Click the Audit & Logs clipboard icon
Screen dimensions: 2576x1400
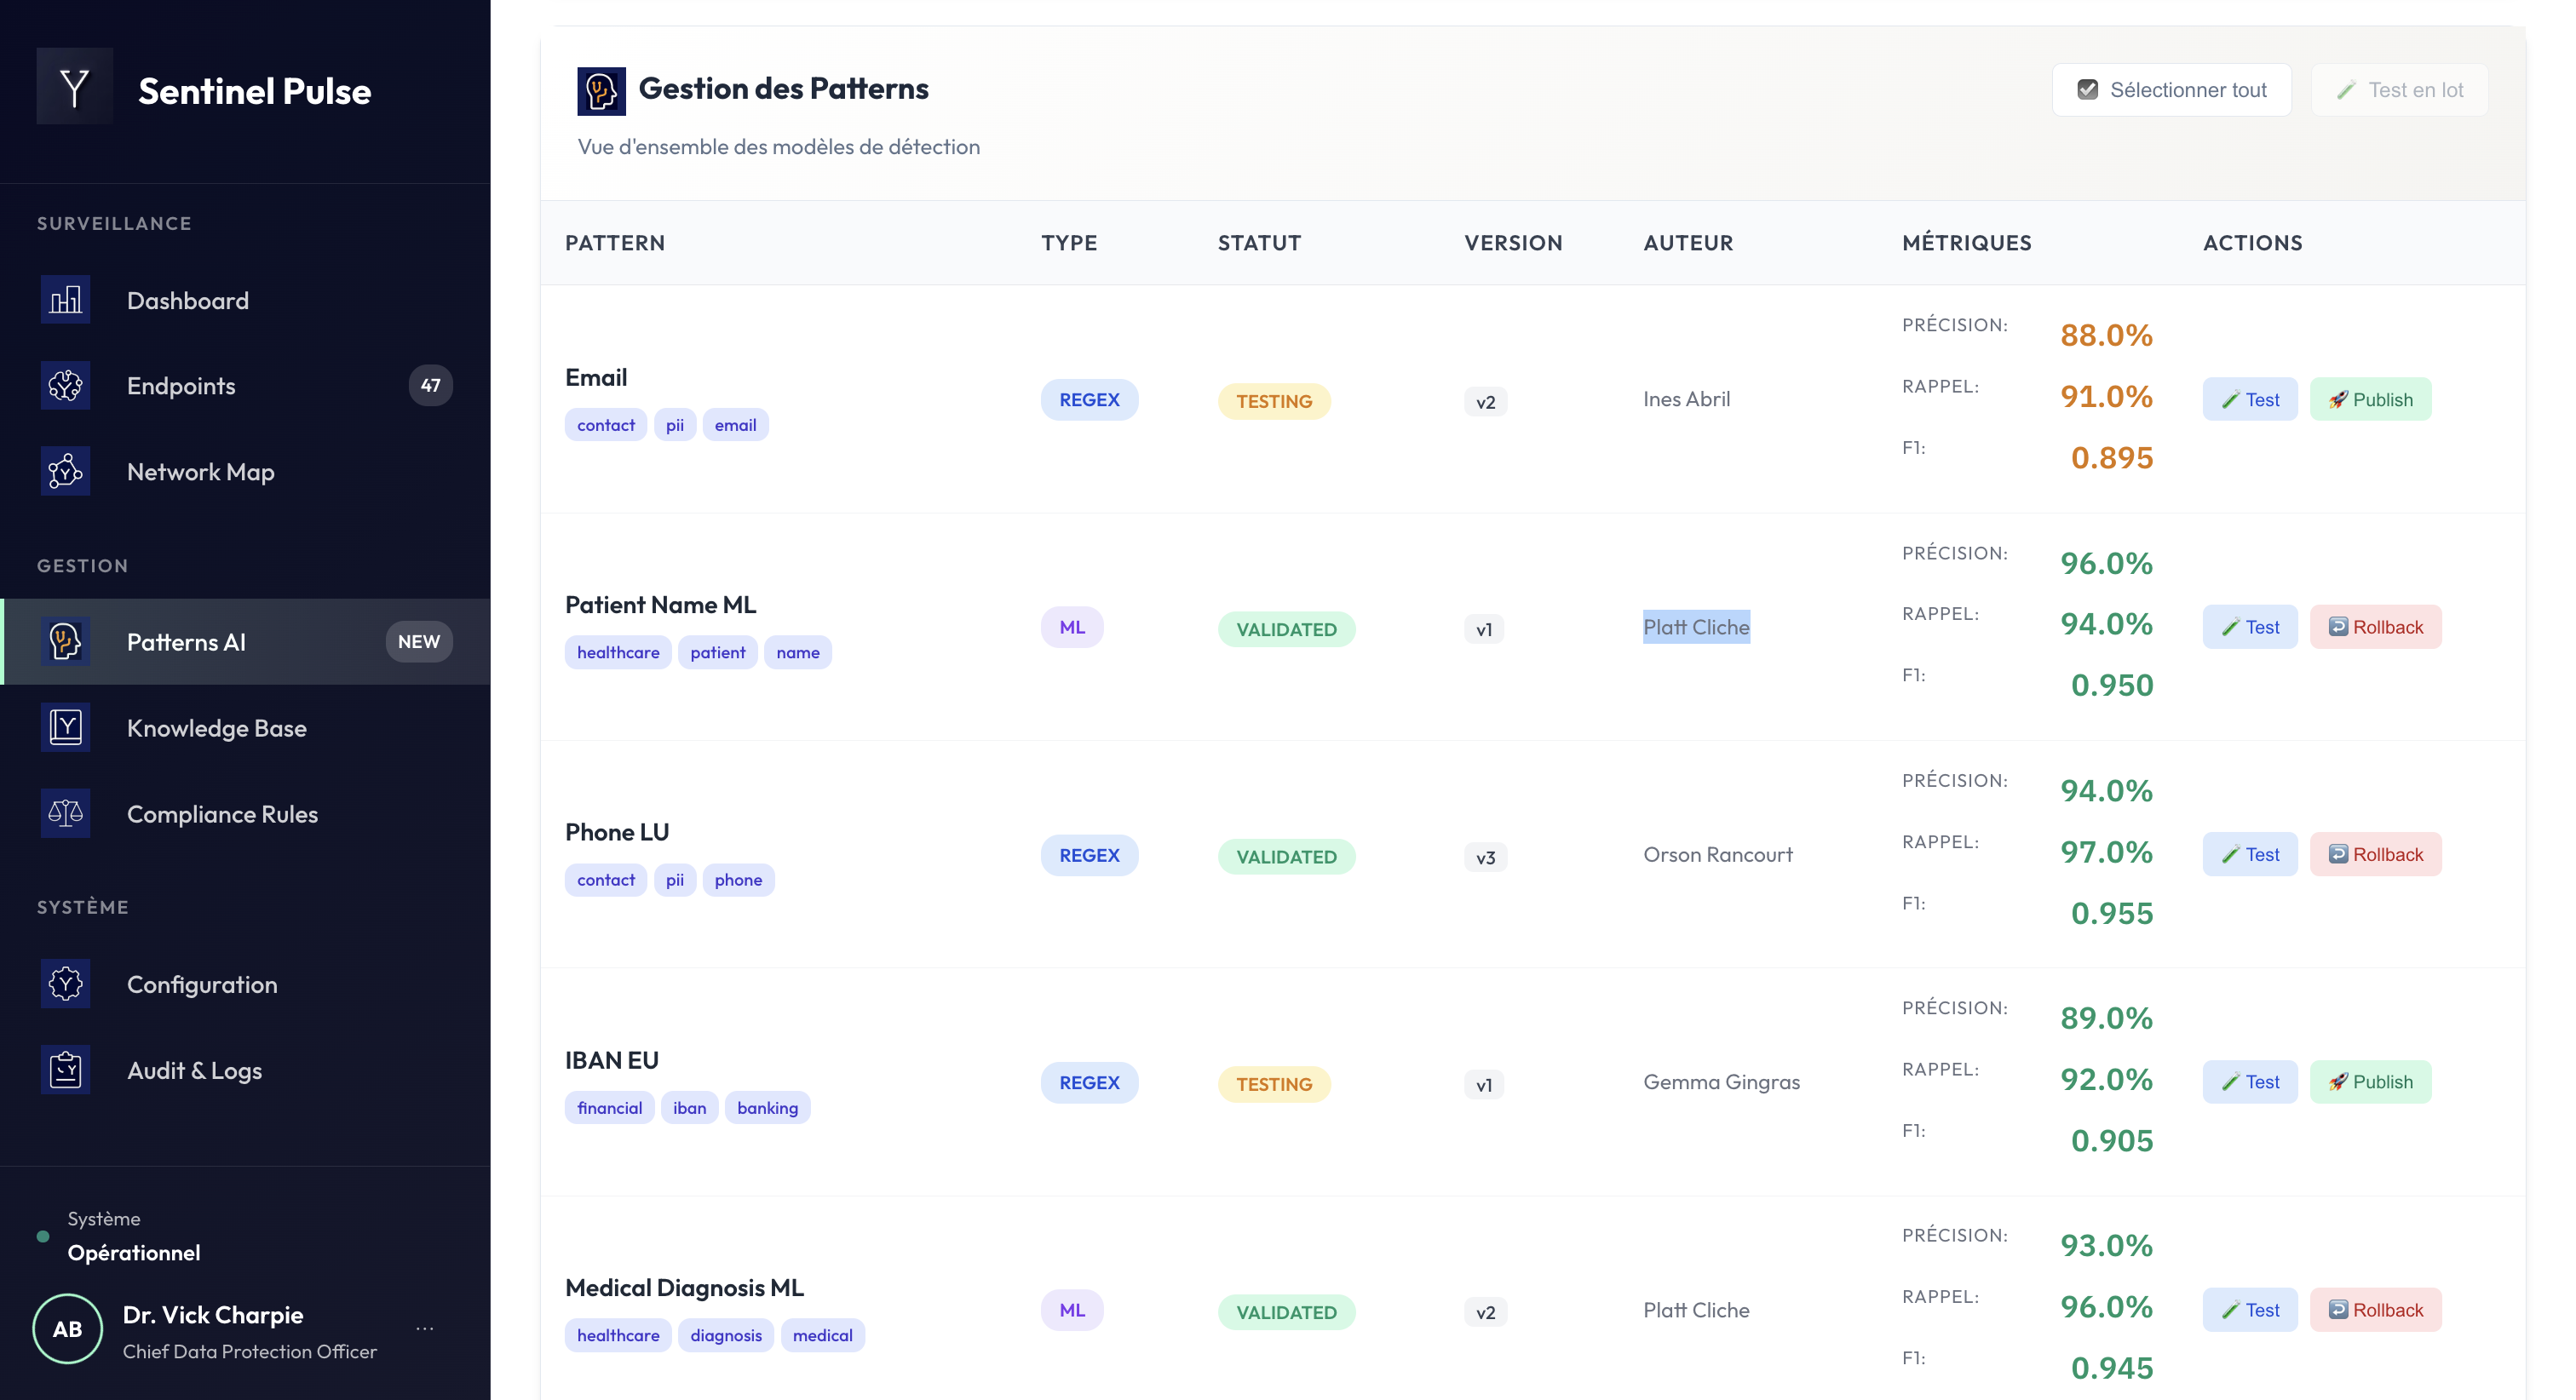(65, 1070)
